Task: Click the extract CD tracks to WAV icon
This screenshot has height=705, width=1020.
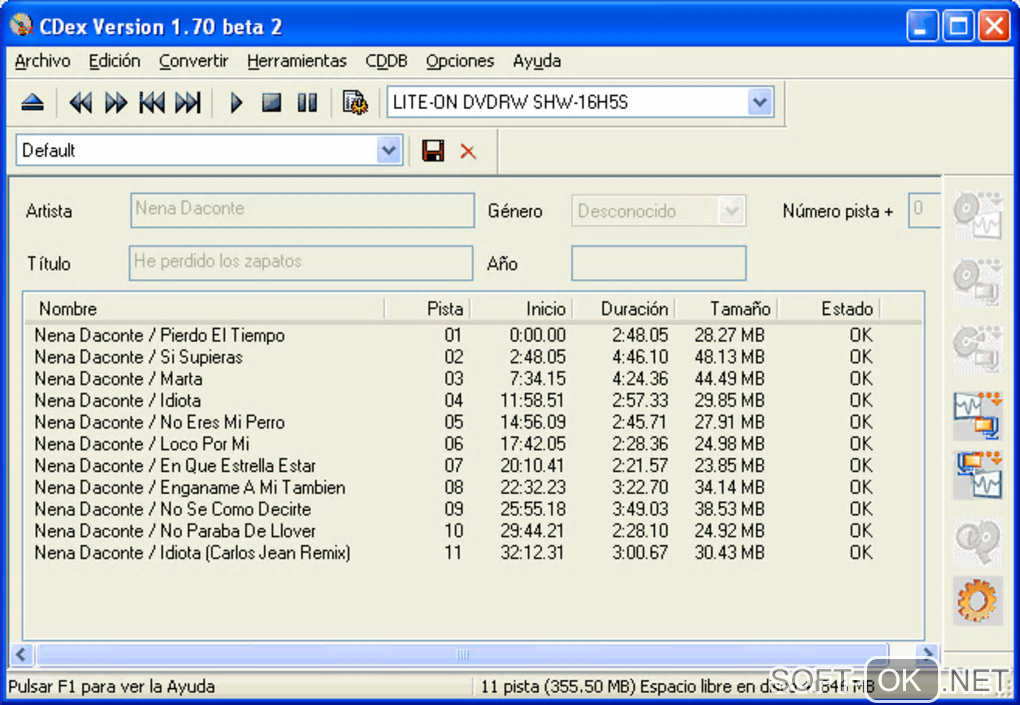Action: point(978,215)
